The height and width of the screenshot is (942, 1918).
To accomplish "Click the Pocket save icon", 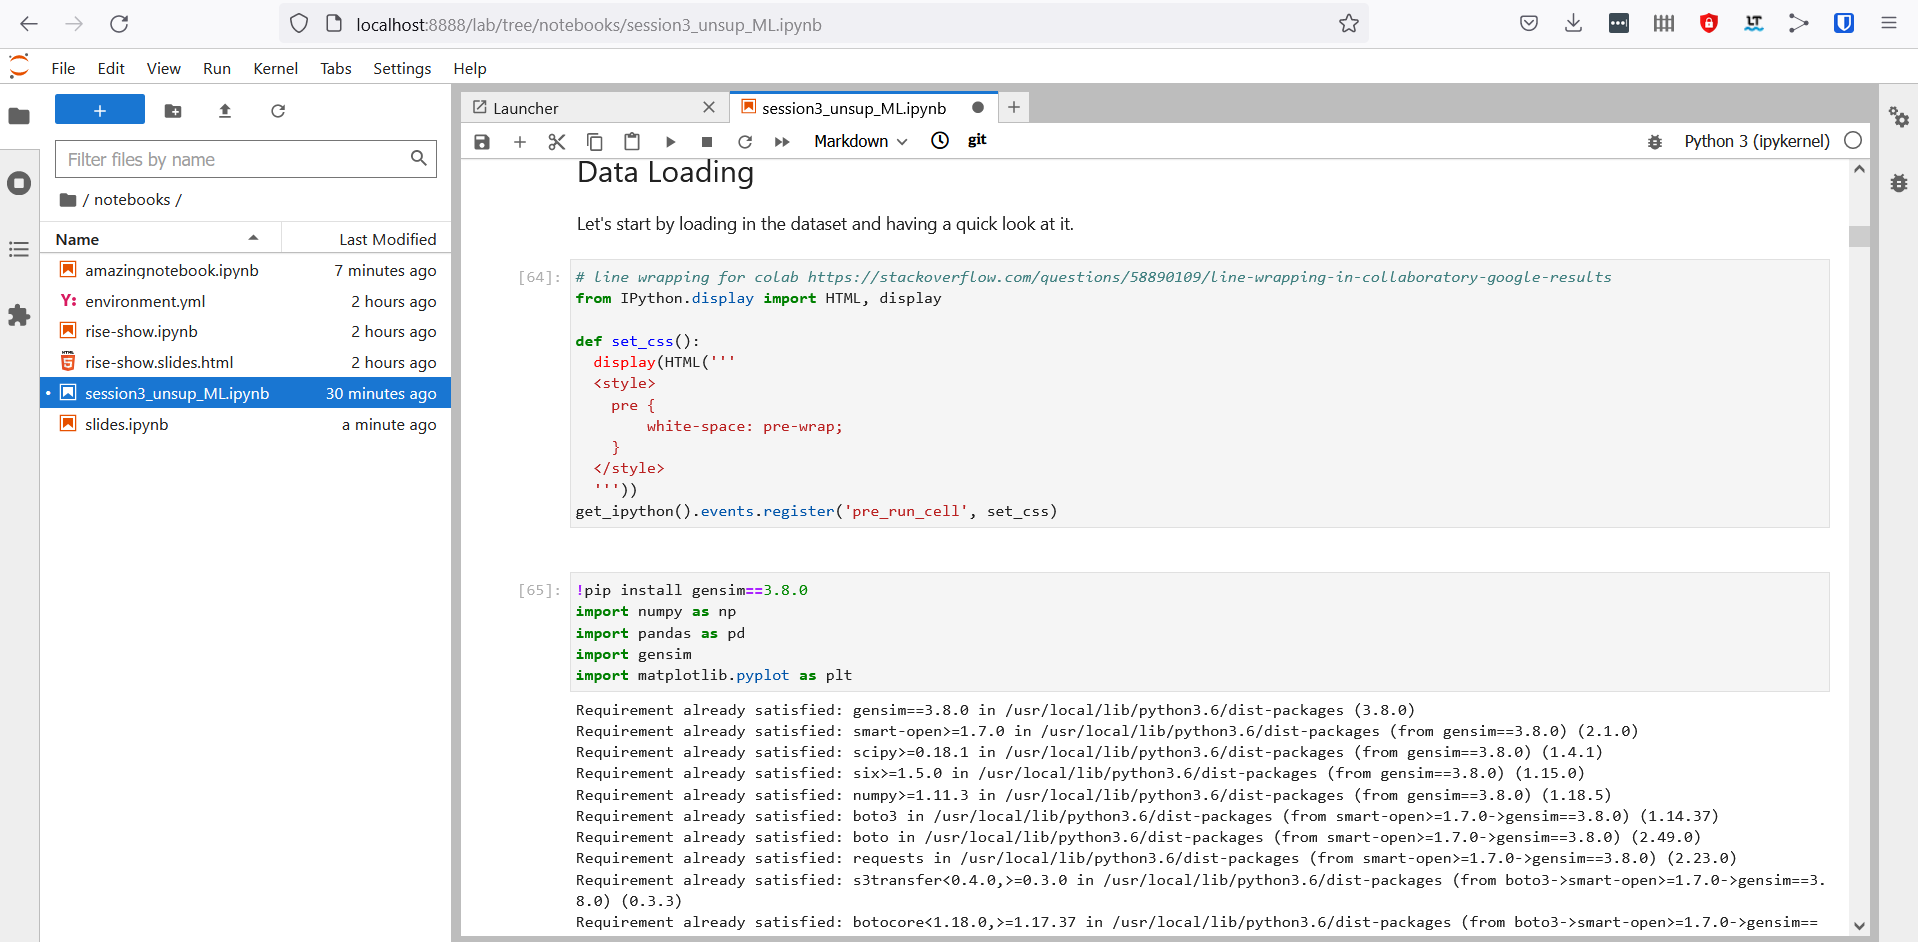I will 1529,23.
